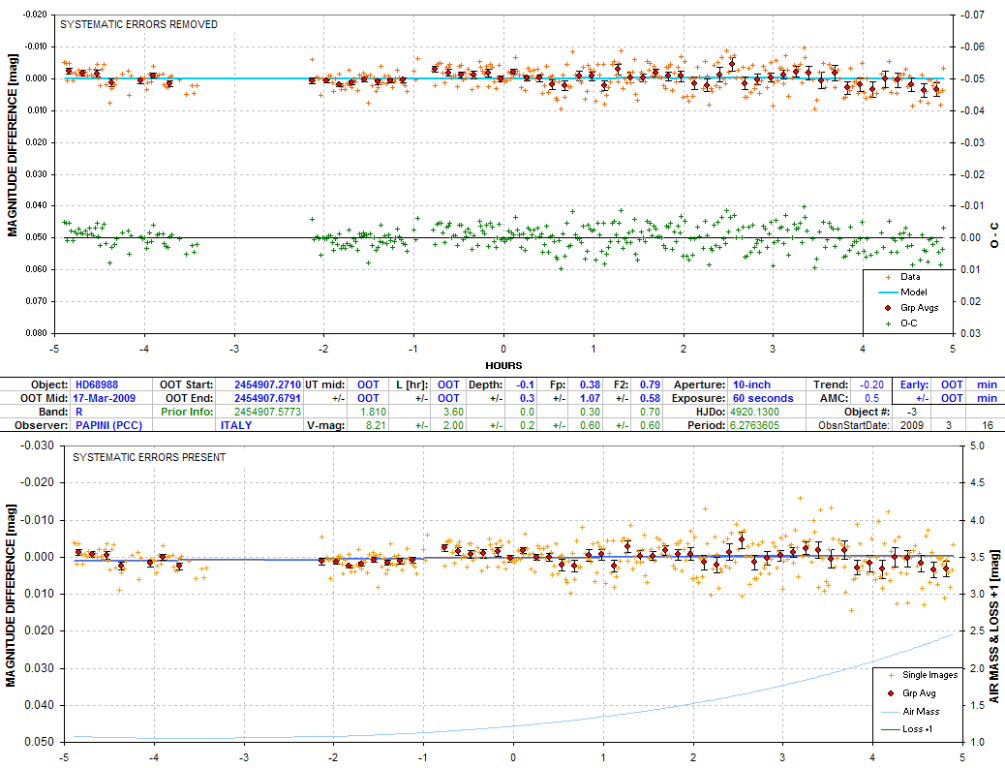The height and width of the screenshot is (768, 1005).
Task: Click the Exposure value 60 seconds
Action: (x=763, y=398)
